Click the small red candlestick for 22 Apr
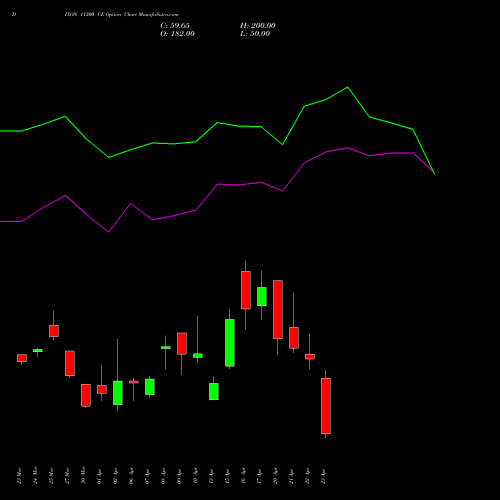500x500 pixels. tap(310, 357)
